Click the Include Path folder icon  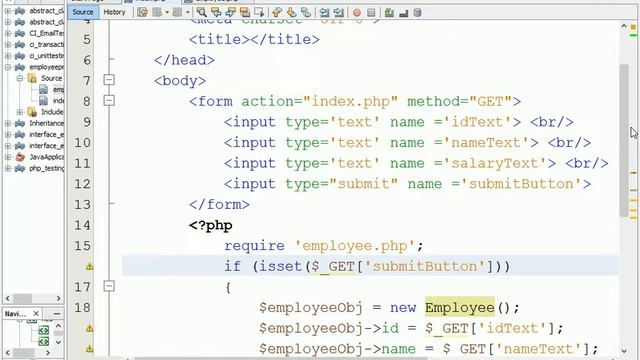tap(32, 111)
